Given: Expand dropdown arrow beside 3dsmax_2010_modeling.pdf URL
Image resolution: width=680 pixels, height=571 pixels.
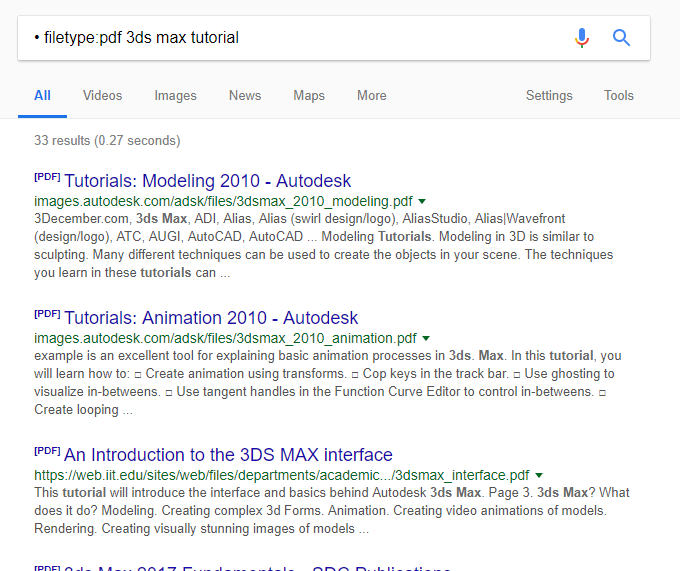Looking at the screenshot, I should point(422,201).
